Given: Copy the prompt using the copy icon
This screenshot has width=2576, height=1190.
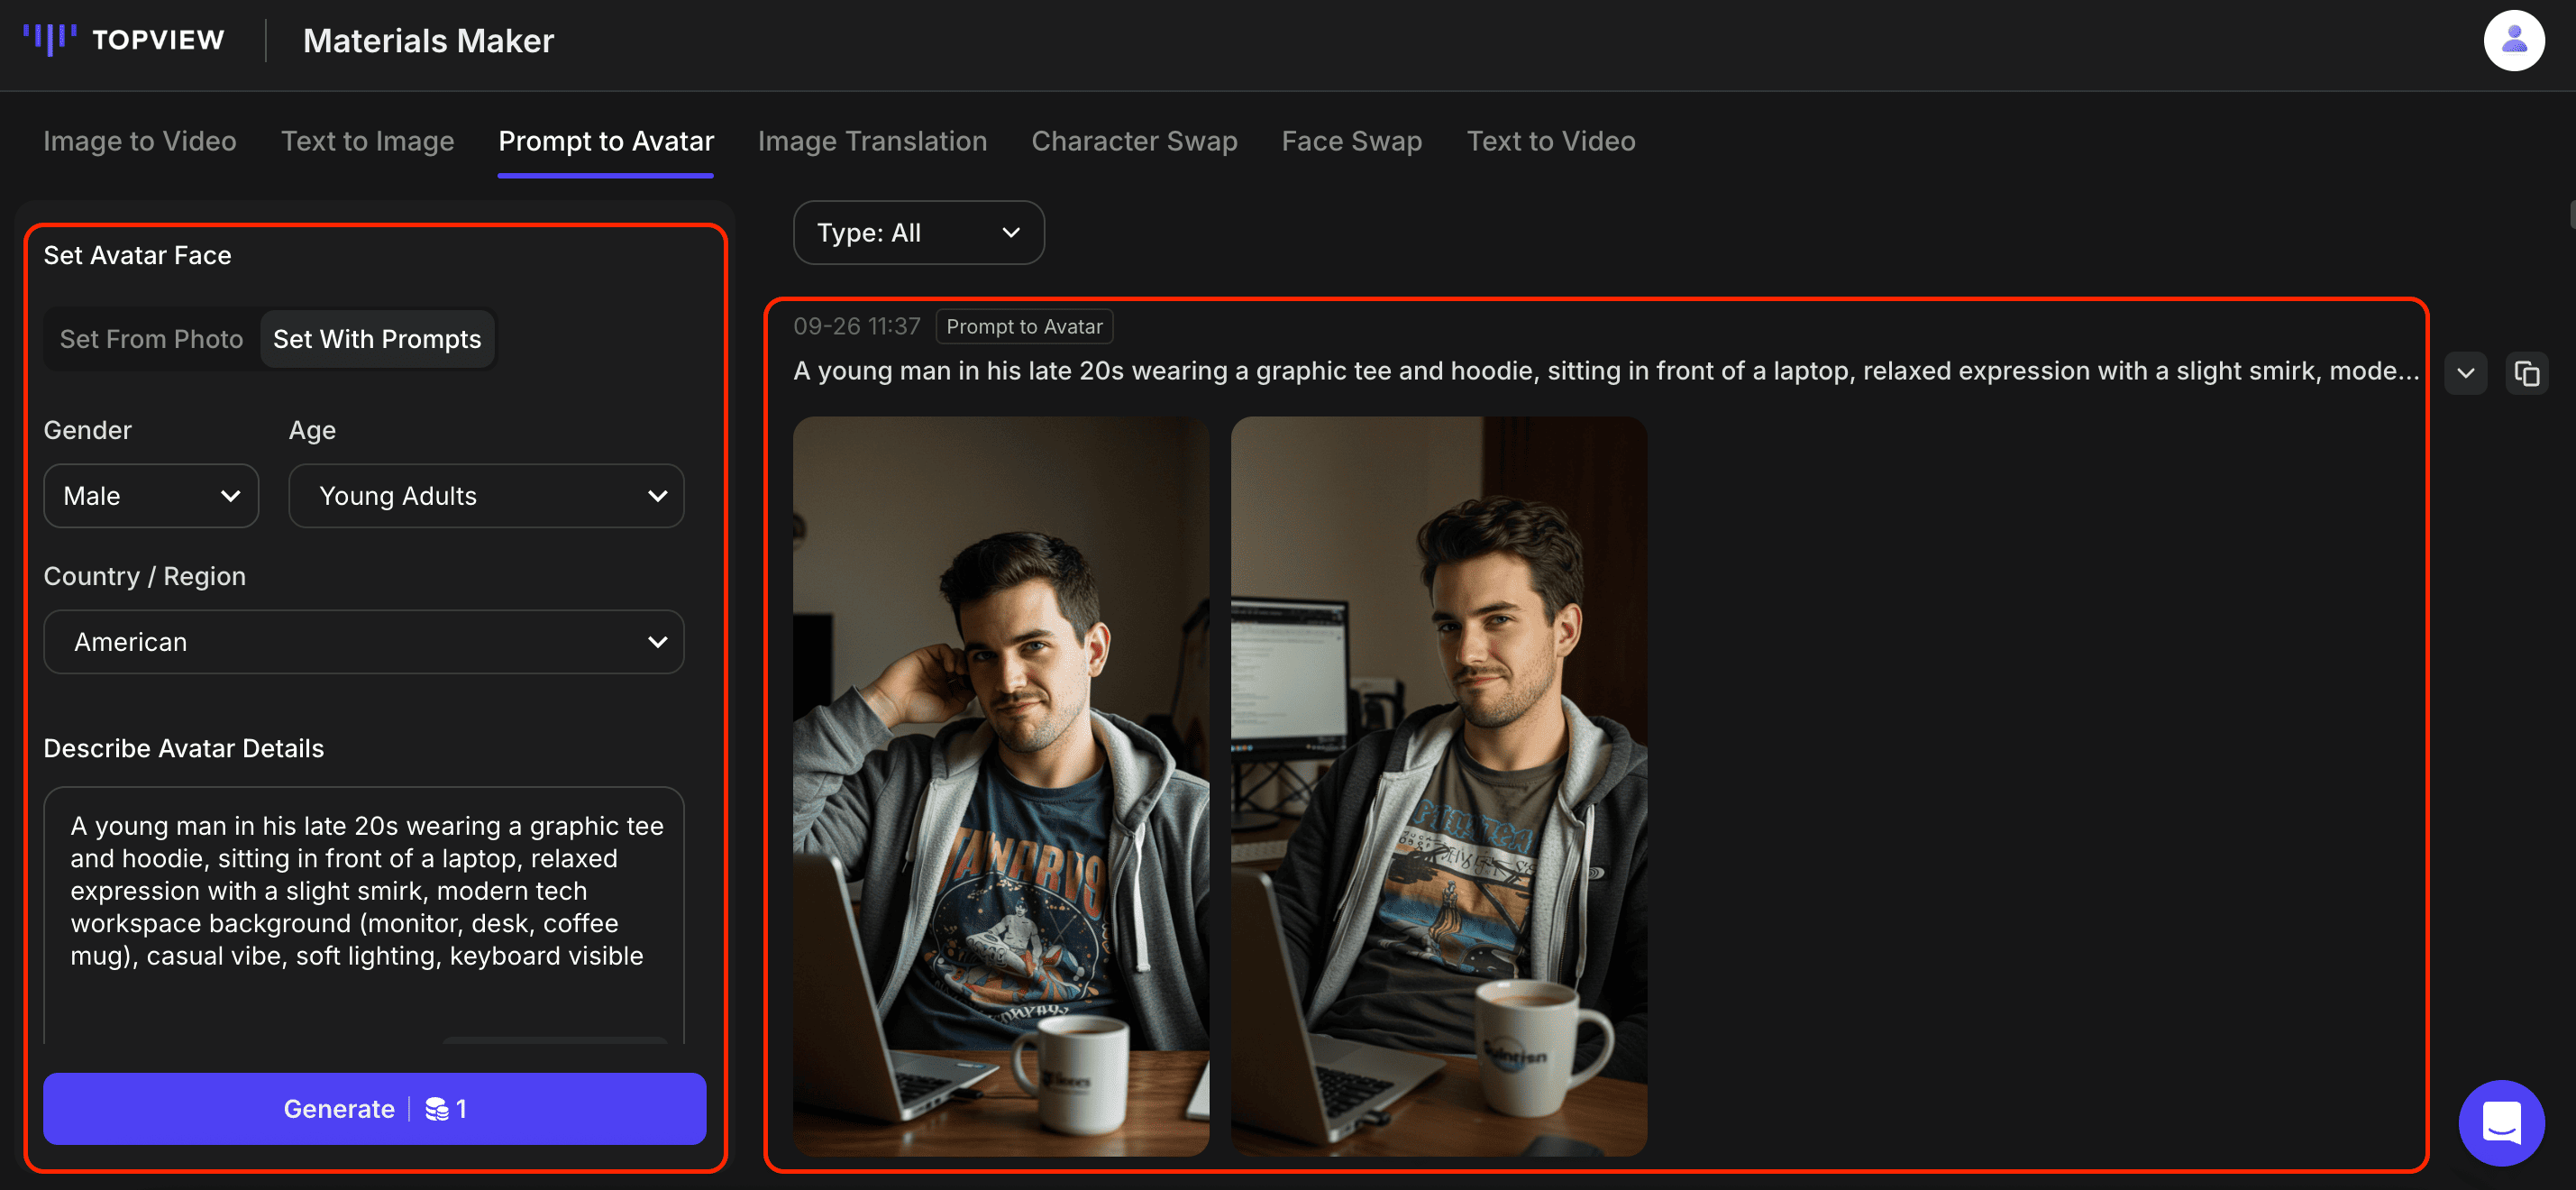Looking at the screenshot, I should click(x=2528, y=373).
